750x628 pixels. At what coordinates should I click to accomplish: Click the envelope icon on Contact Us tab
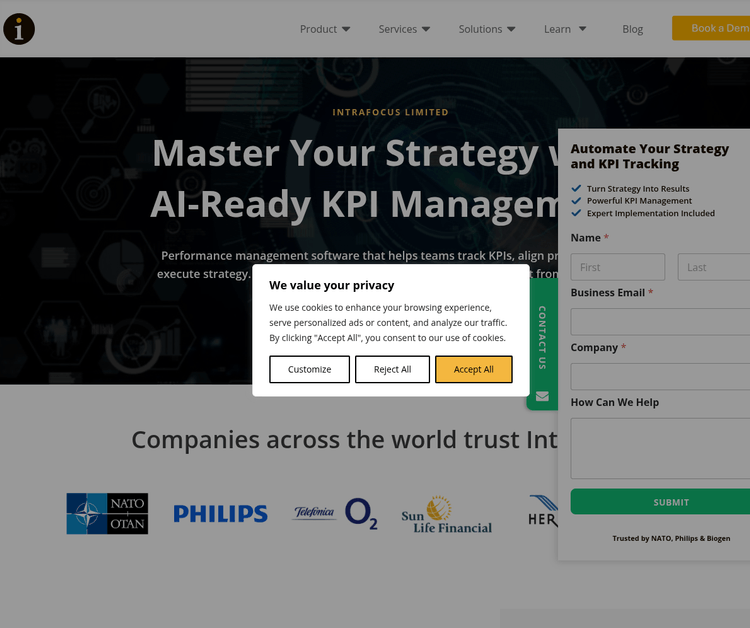coord(542,396)
